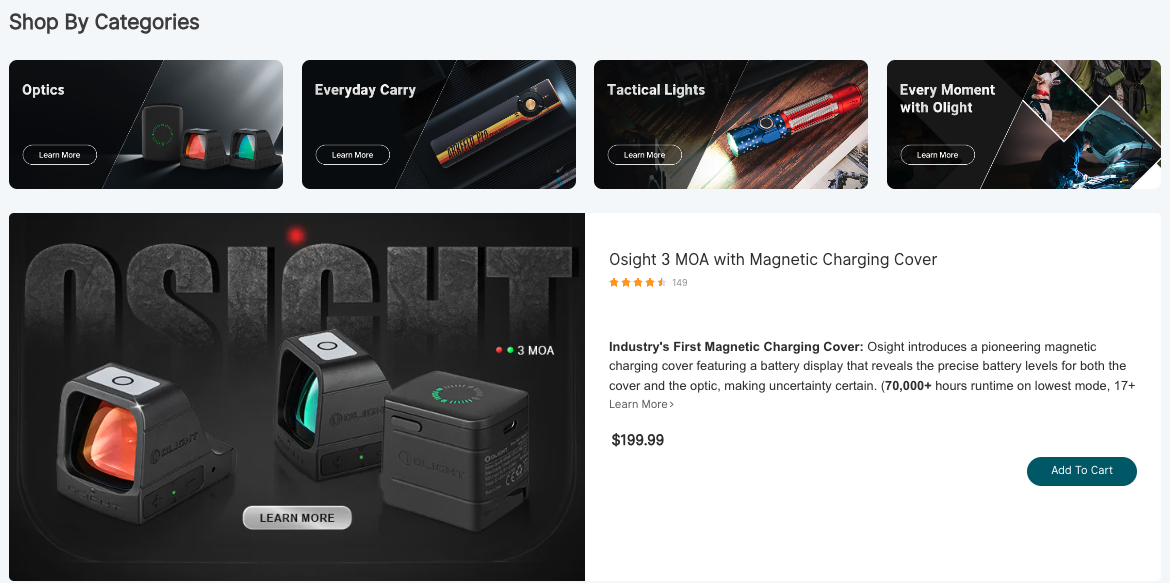
Task: Select the Optics category card image
Action: coord(211,137)
